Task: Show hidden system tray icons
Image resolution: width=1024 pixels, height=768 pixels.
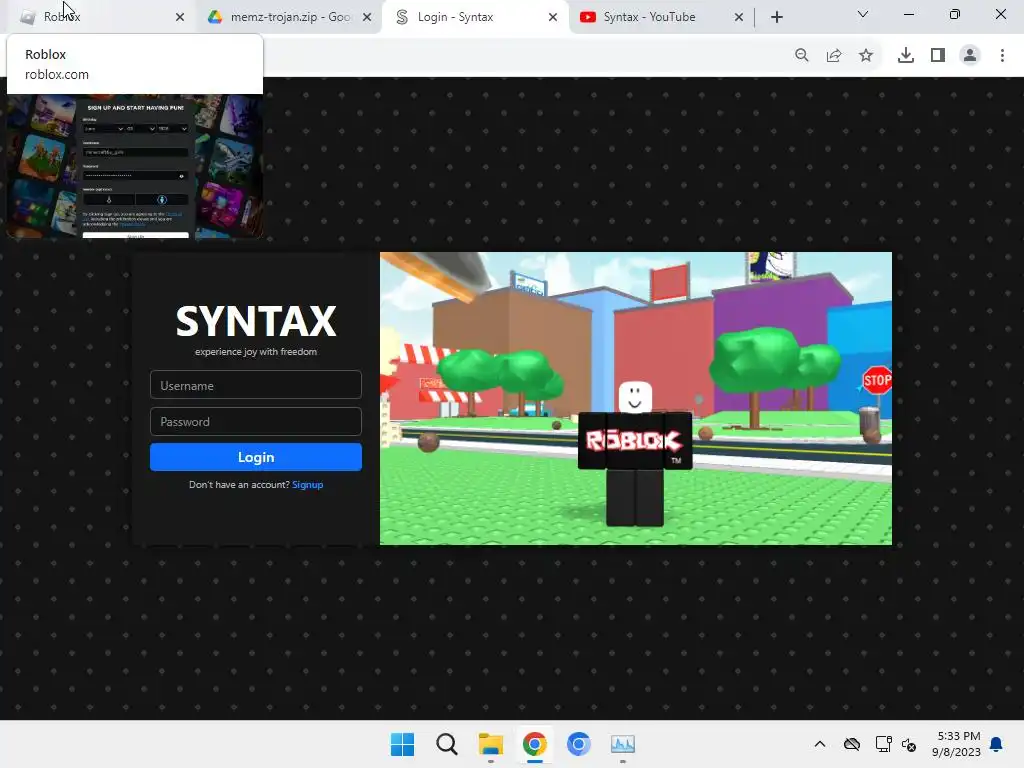Action: tap(820, 744)
